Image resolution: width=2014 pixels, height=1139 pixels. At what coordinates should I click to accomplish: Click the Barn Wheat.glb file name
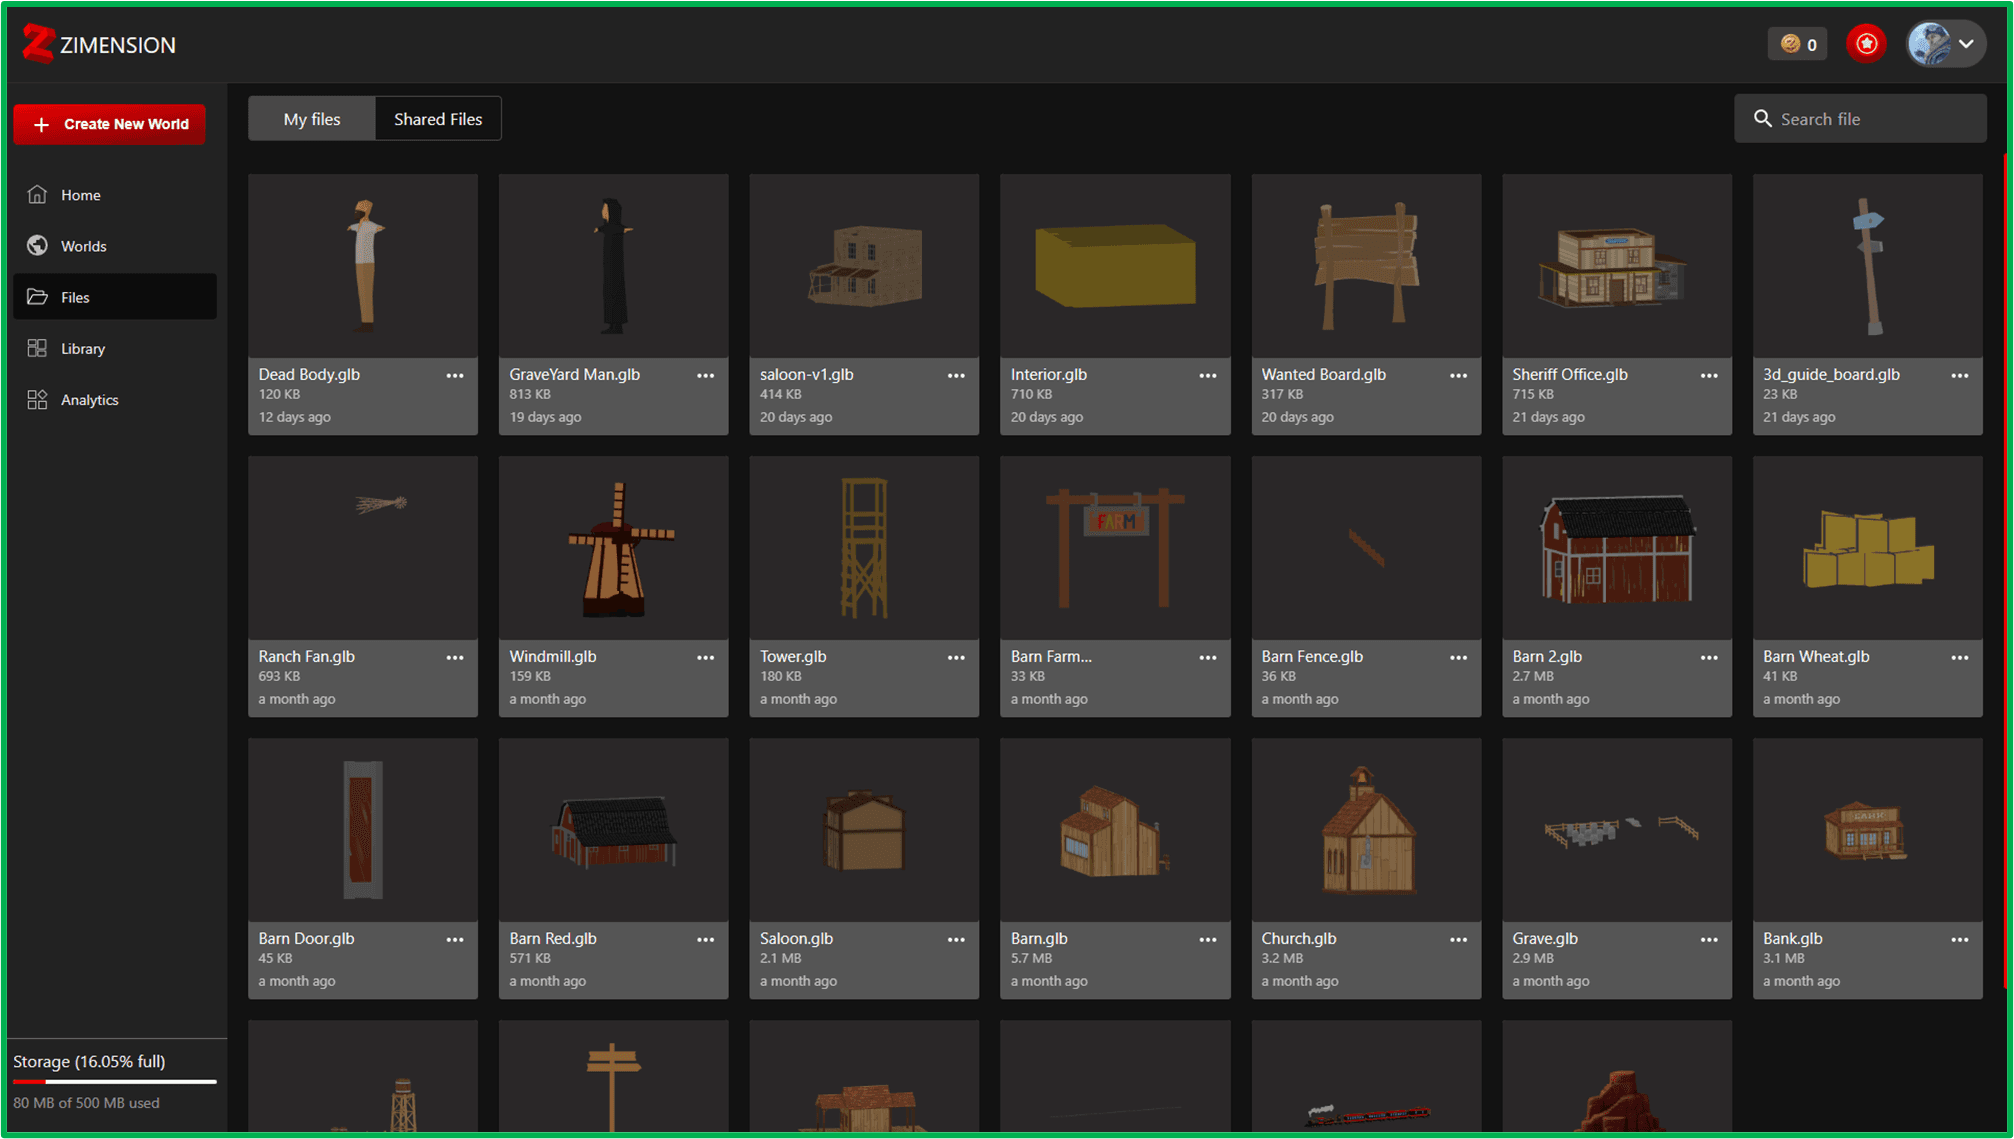[x=1816, y=656]
